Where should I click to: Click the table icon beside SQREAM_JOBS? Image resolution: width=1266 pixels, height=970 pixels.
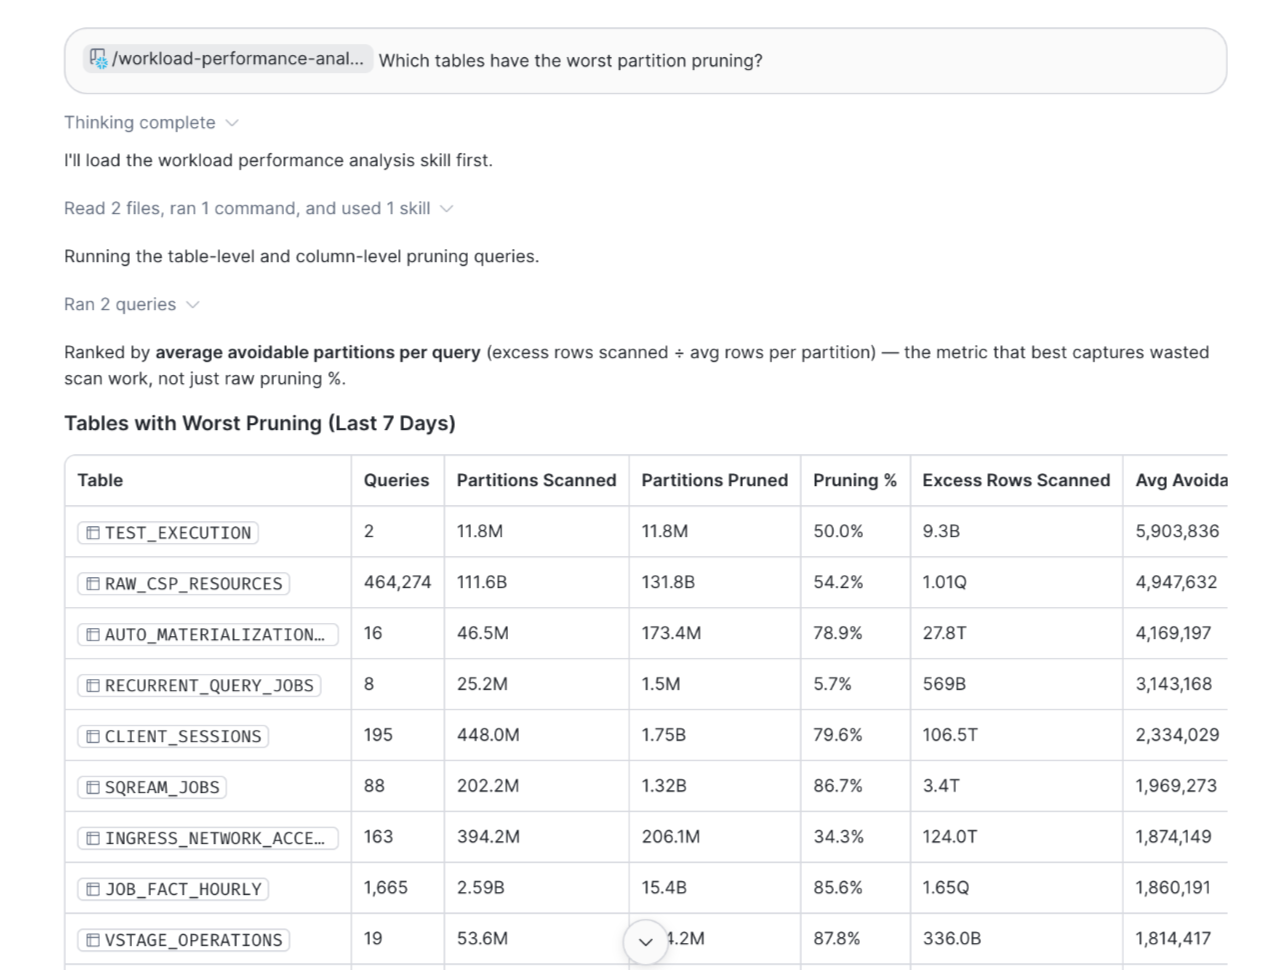[93, 788]
